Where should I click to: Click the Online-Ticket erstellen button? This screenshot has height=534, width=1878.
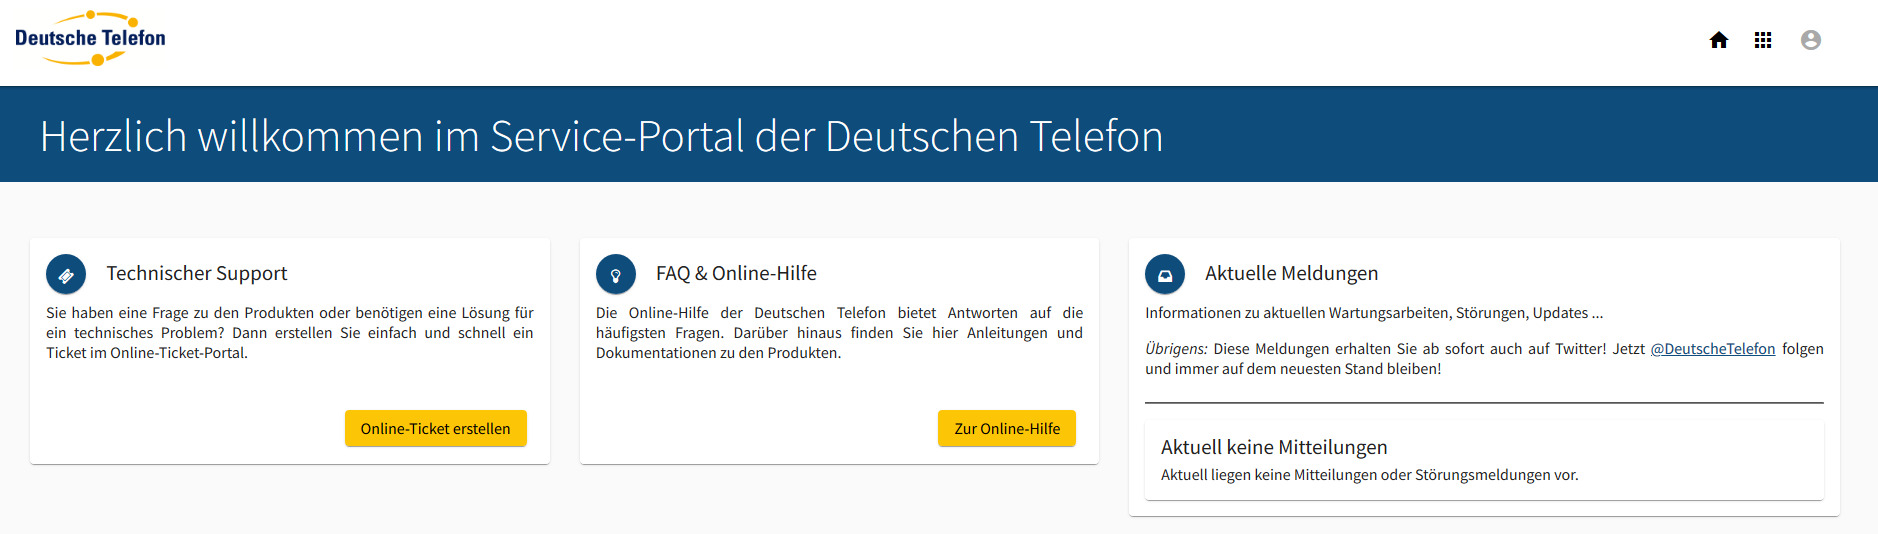pos(436,428)
